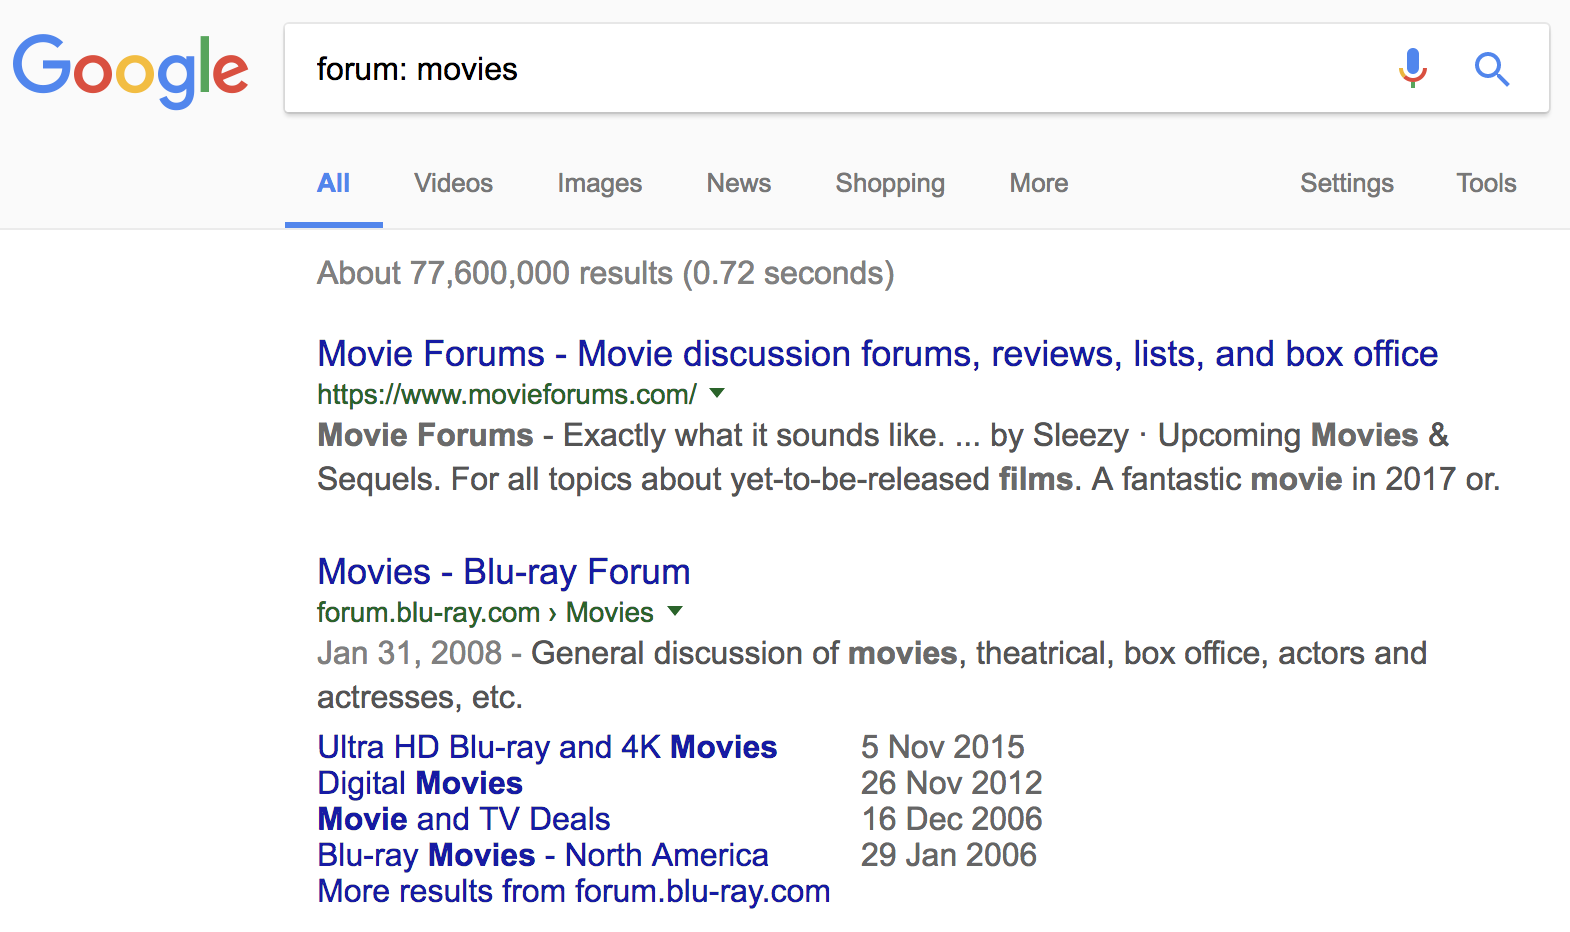Open Ultra HD Blu-ray and 4K Movies link

547,747
